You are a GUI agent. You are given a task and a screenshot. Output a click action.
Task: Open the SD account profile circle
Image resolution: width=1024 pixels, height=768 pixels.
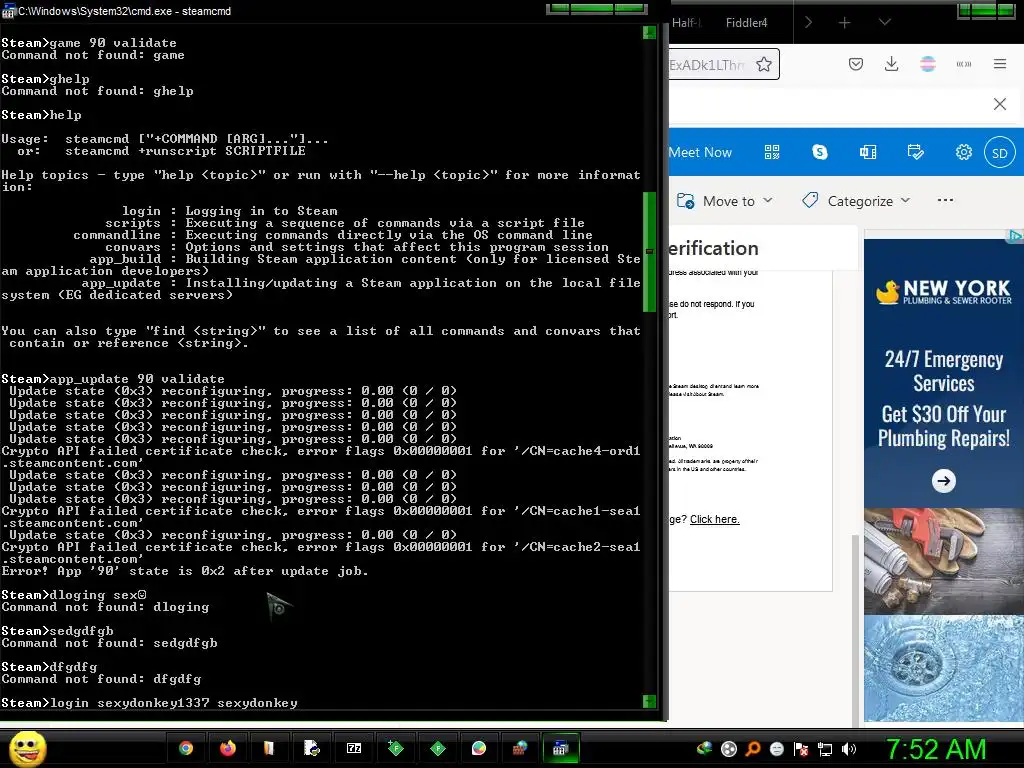pos(1000,153)
